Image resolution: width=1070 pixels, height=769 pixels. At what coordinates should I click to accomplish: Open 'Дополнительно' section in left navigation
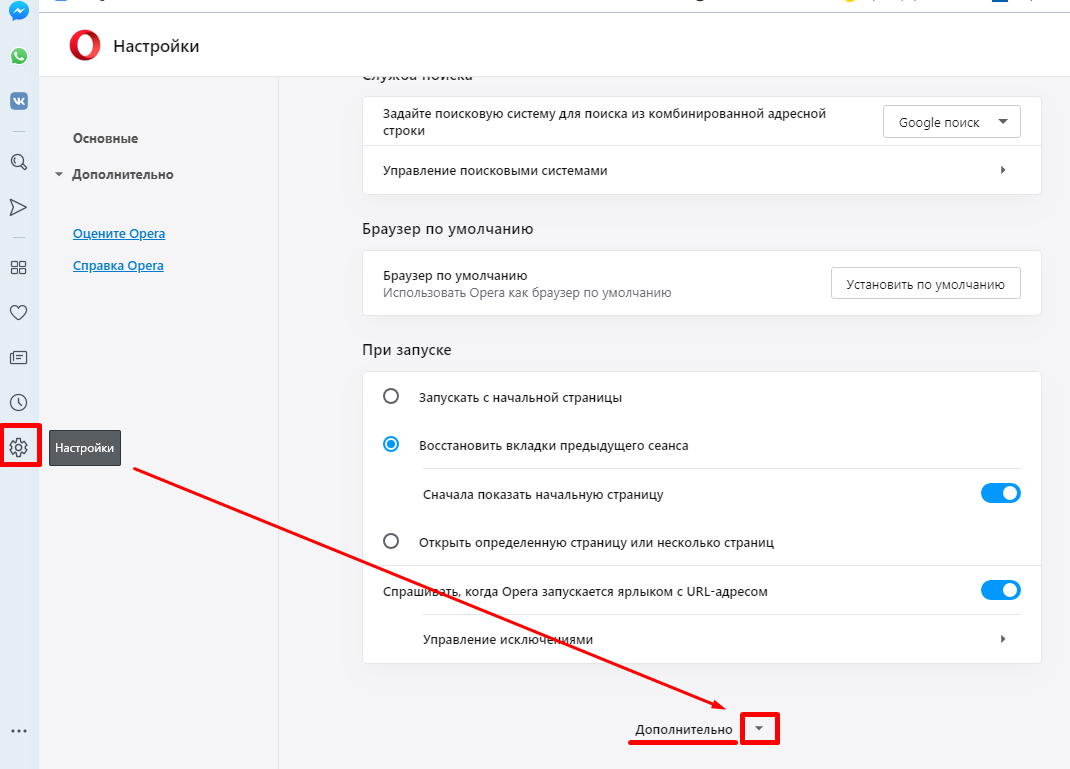[123, 175]
